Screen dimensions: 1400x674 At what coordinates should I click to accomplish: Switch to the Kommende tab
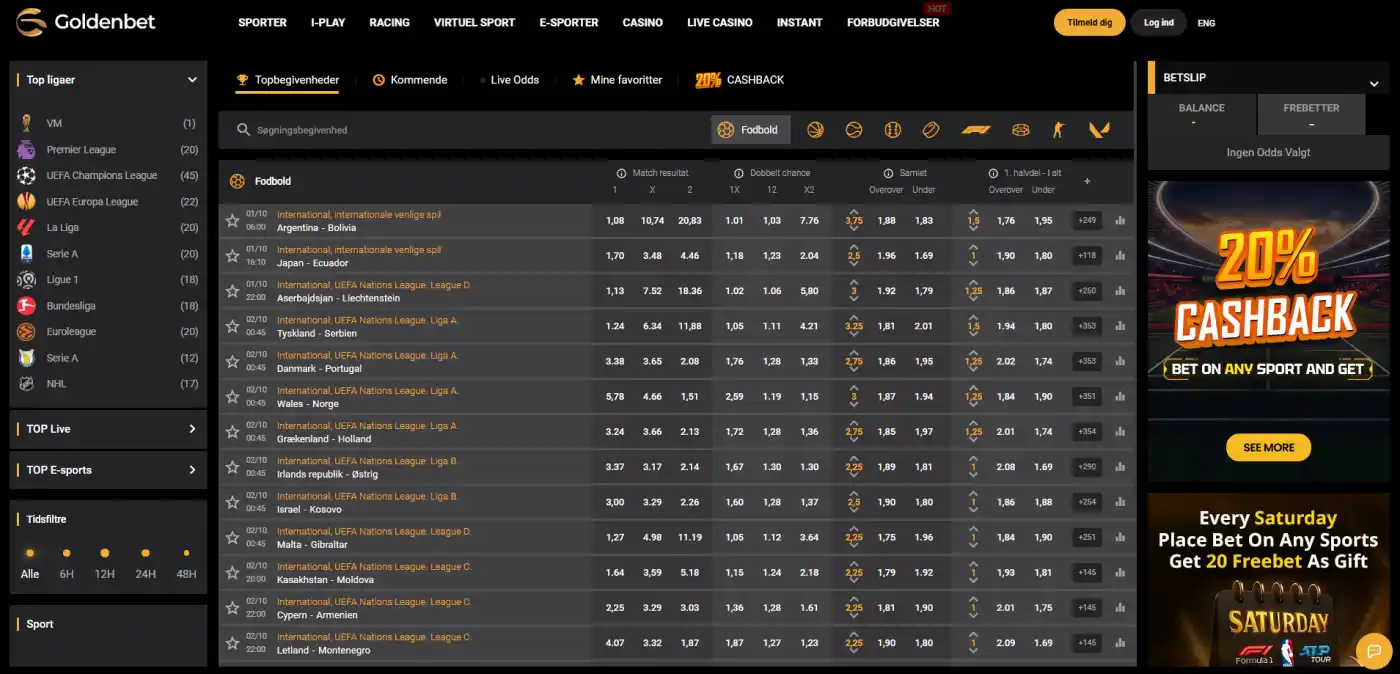pyautogui.click(x=410, y=80)
